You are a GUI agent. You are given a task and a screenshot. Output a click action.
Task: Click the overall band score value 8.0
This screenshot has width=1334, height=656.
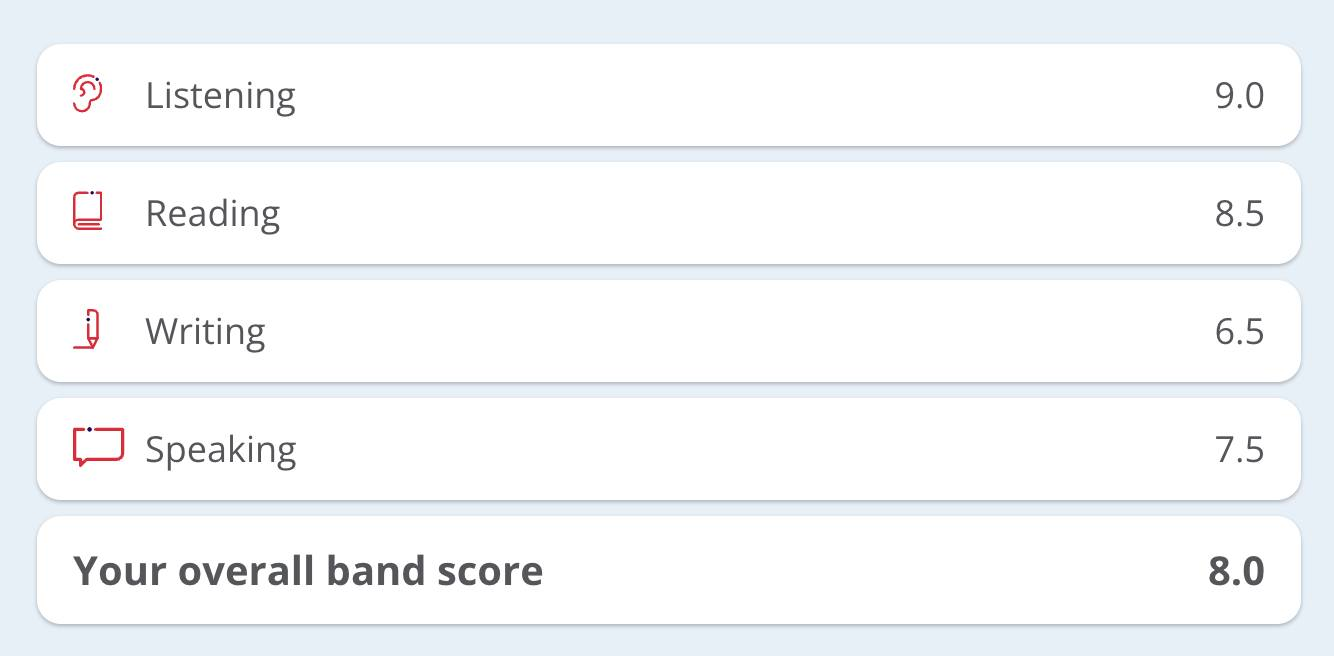[x=1236, y=570]
